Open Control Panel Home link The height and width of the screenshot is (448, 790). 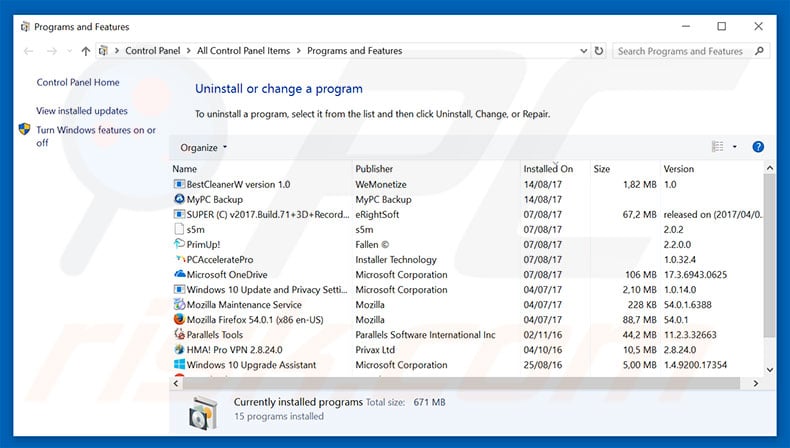[78, 82]
